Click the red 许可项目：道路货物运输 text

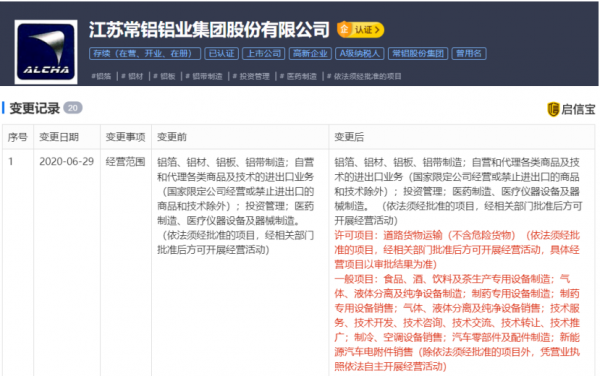388,235
